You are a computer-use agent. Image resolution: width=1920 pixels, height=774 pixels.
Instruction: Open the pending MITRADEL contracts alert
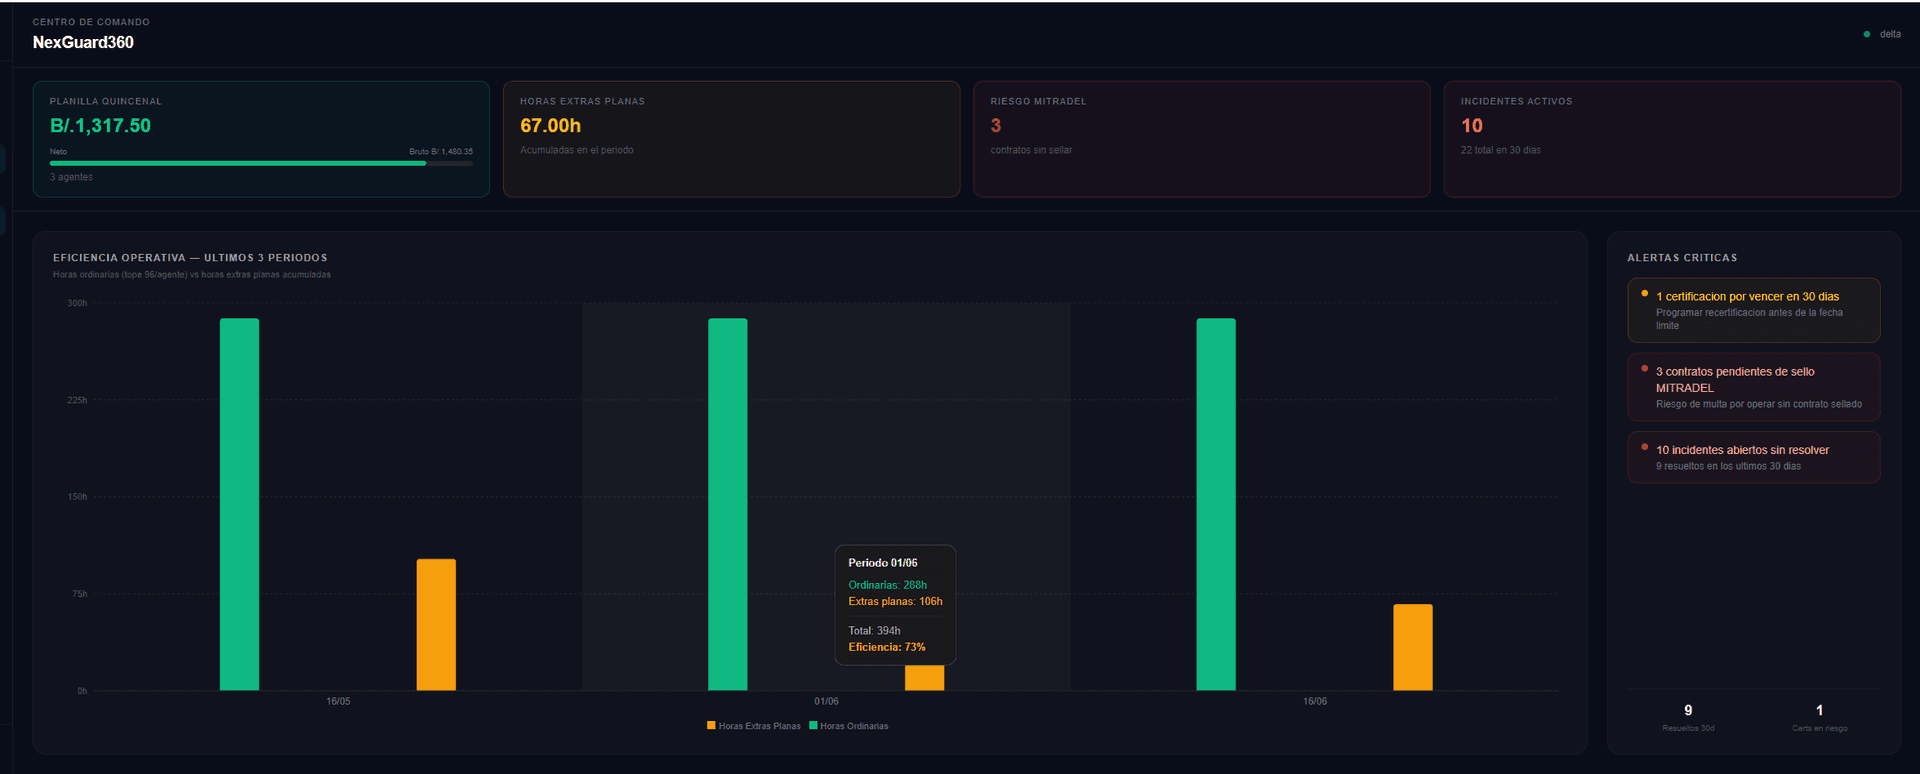click(1754, 387)
